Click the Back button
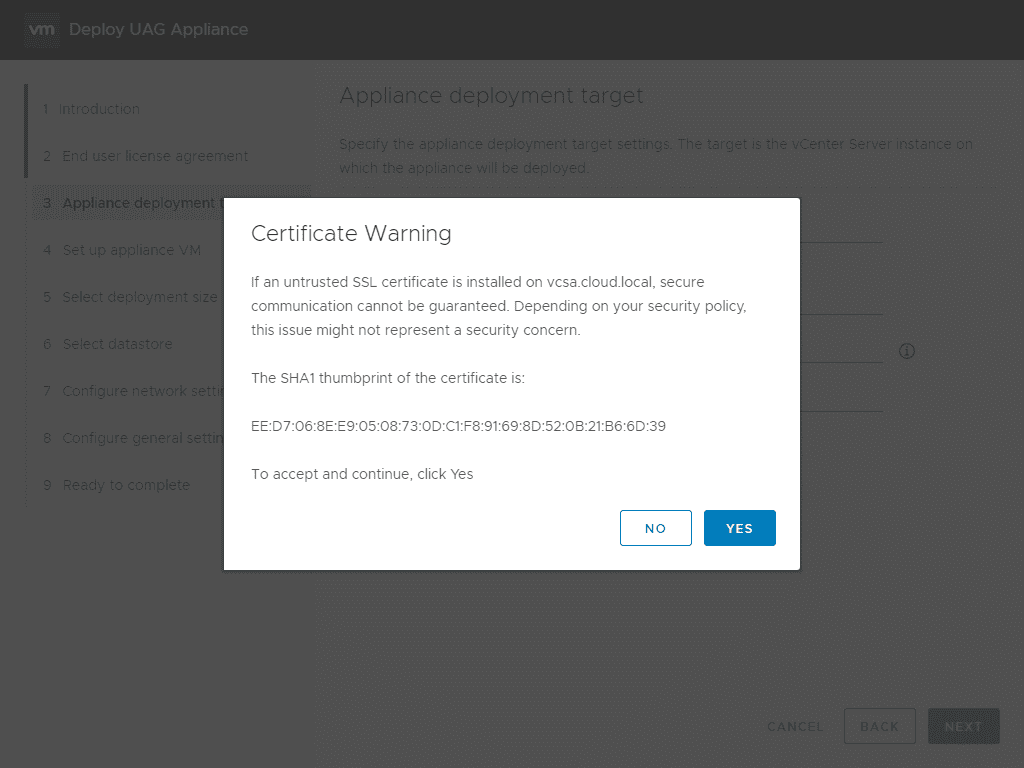This screenshot has height=768, width=1024. click(x=879, y=727)
